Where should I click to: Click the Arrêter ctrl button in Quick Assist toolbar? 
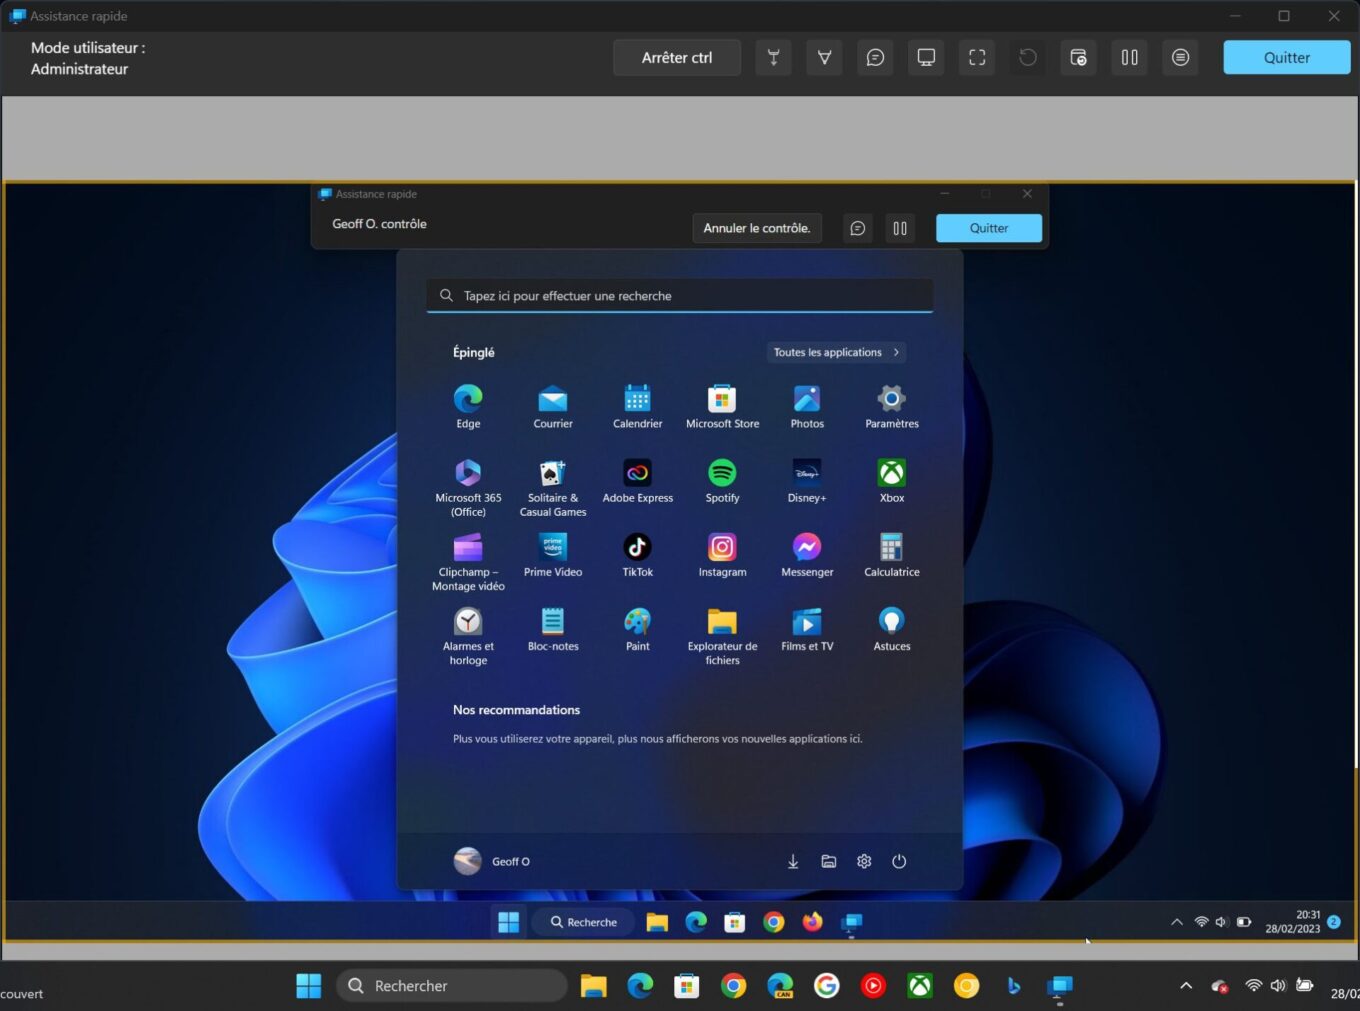pyautogui.click(x=677, y=58)
